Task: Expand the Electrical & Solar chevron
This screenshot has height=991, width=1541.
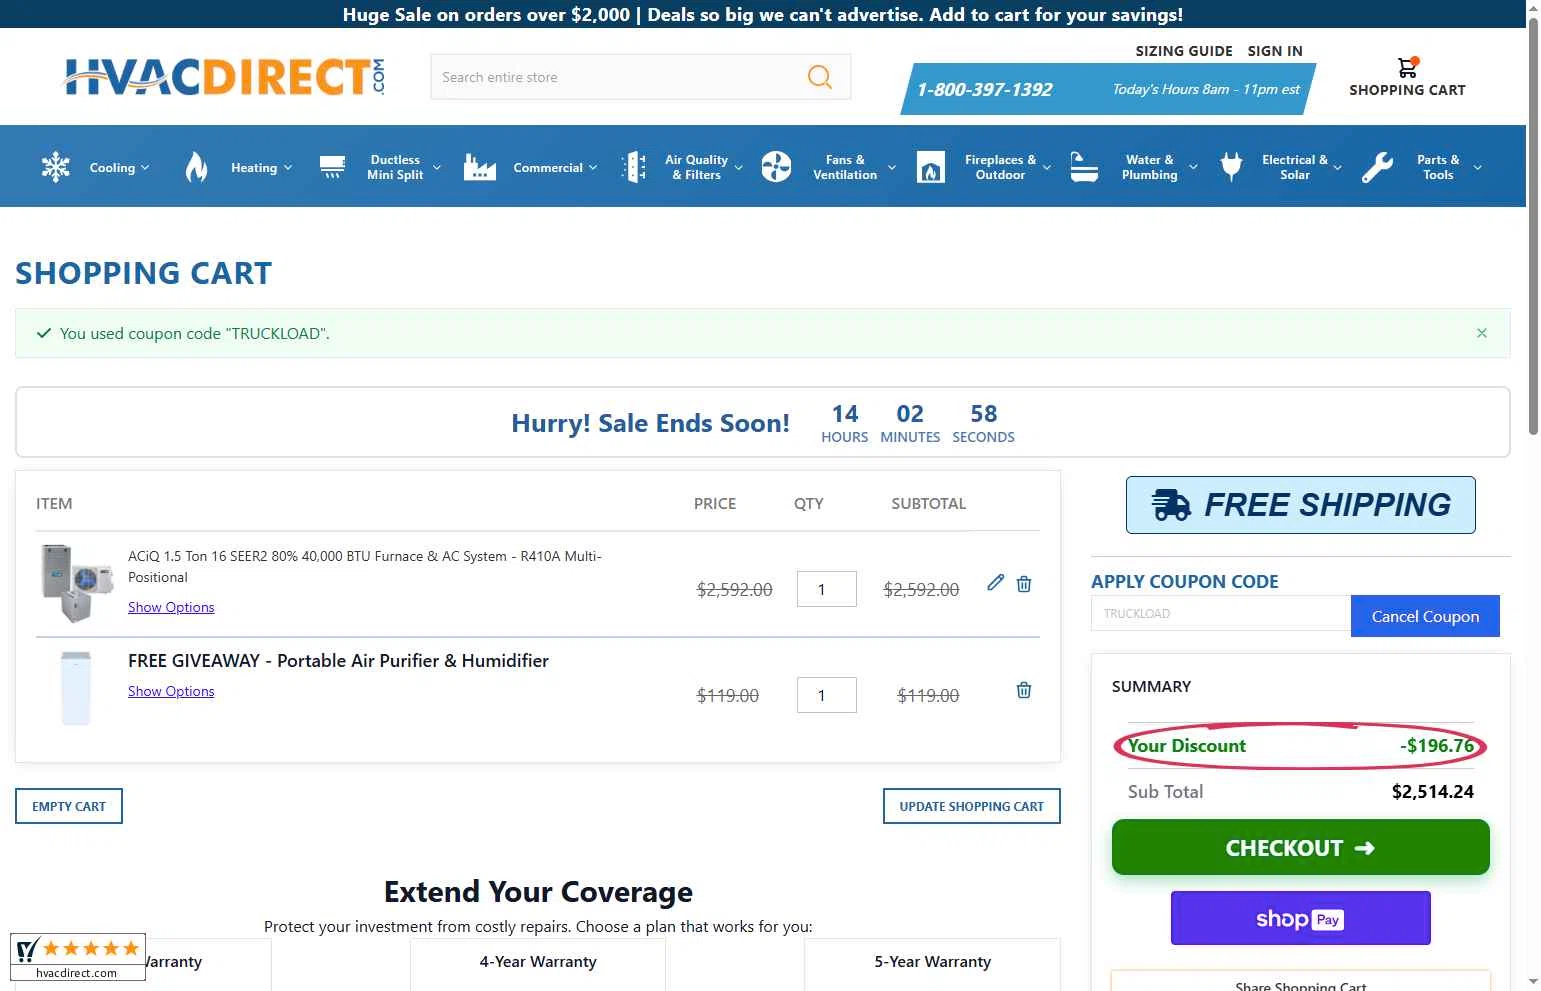Action: [1338, 168]
